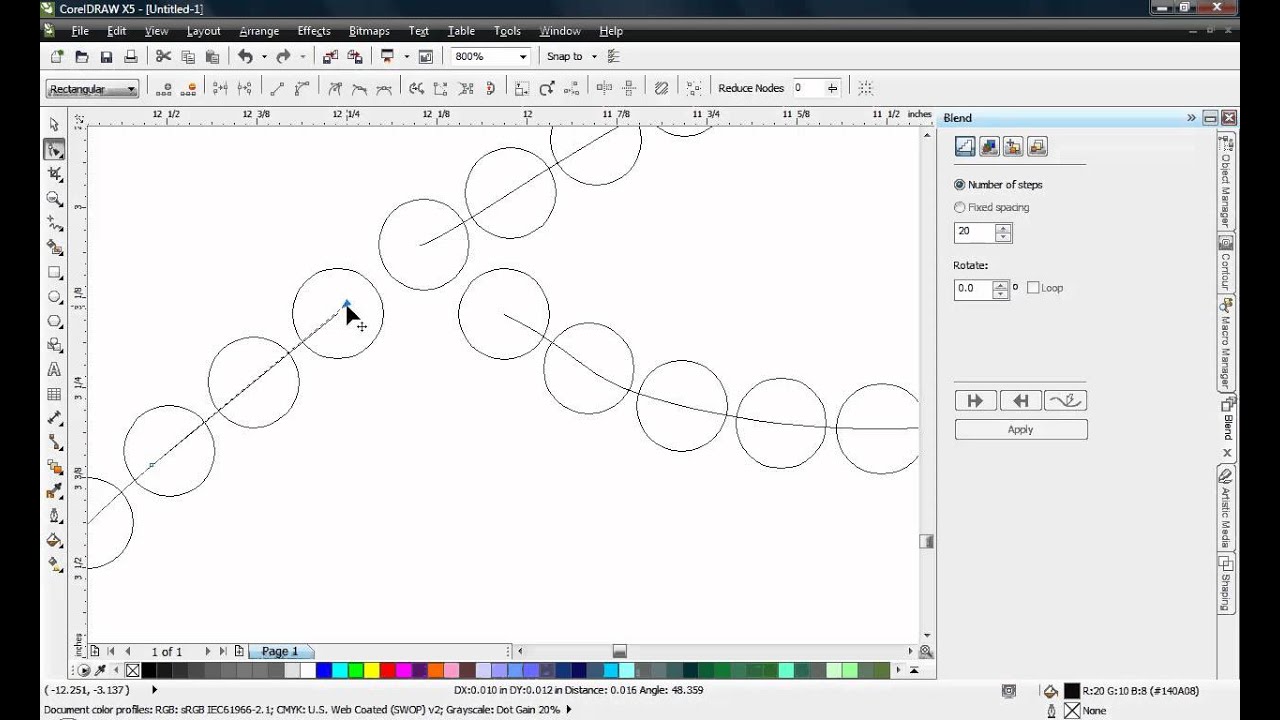
Task: Select the Blend interactive tool
Action: pos(54,467)
